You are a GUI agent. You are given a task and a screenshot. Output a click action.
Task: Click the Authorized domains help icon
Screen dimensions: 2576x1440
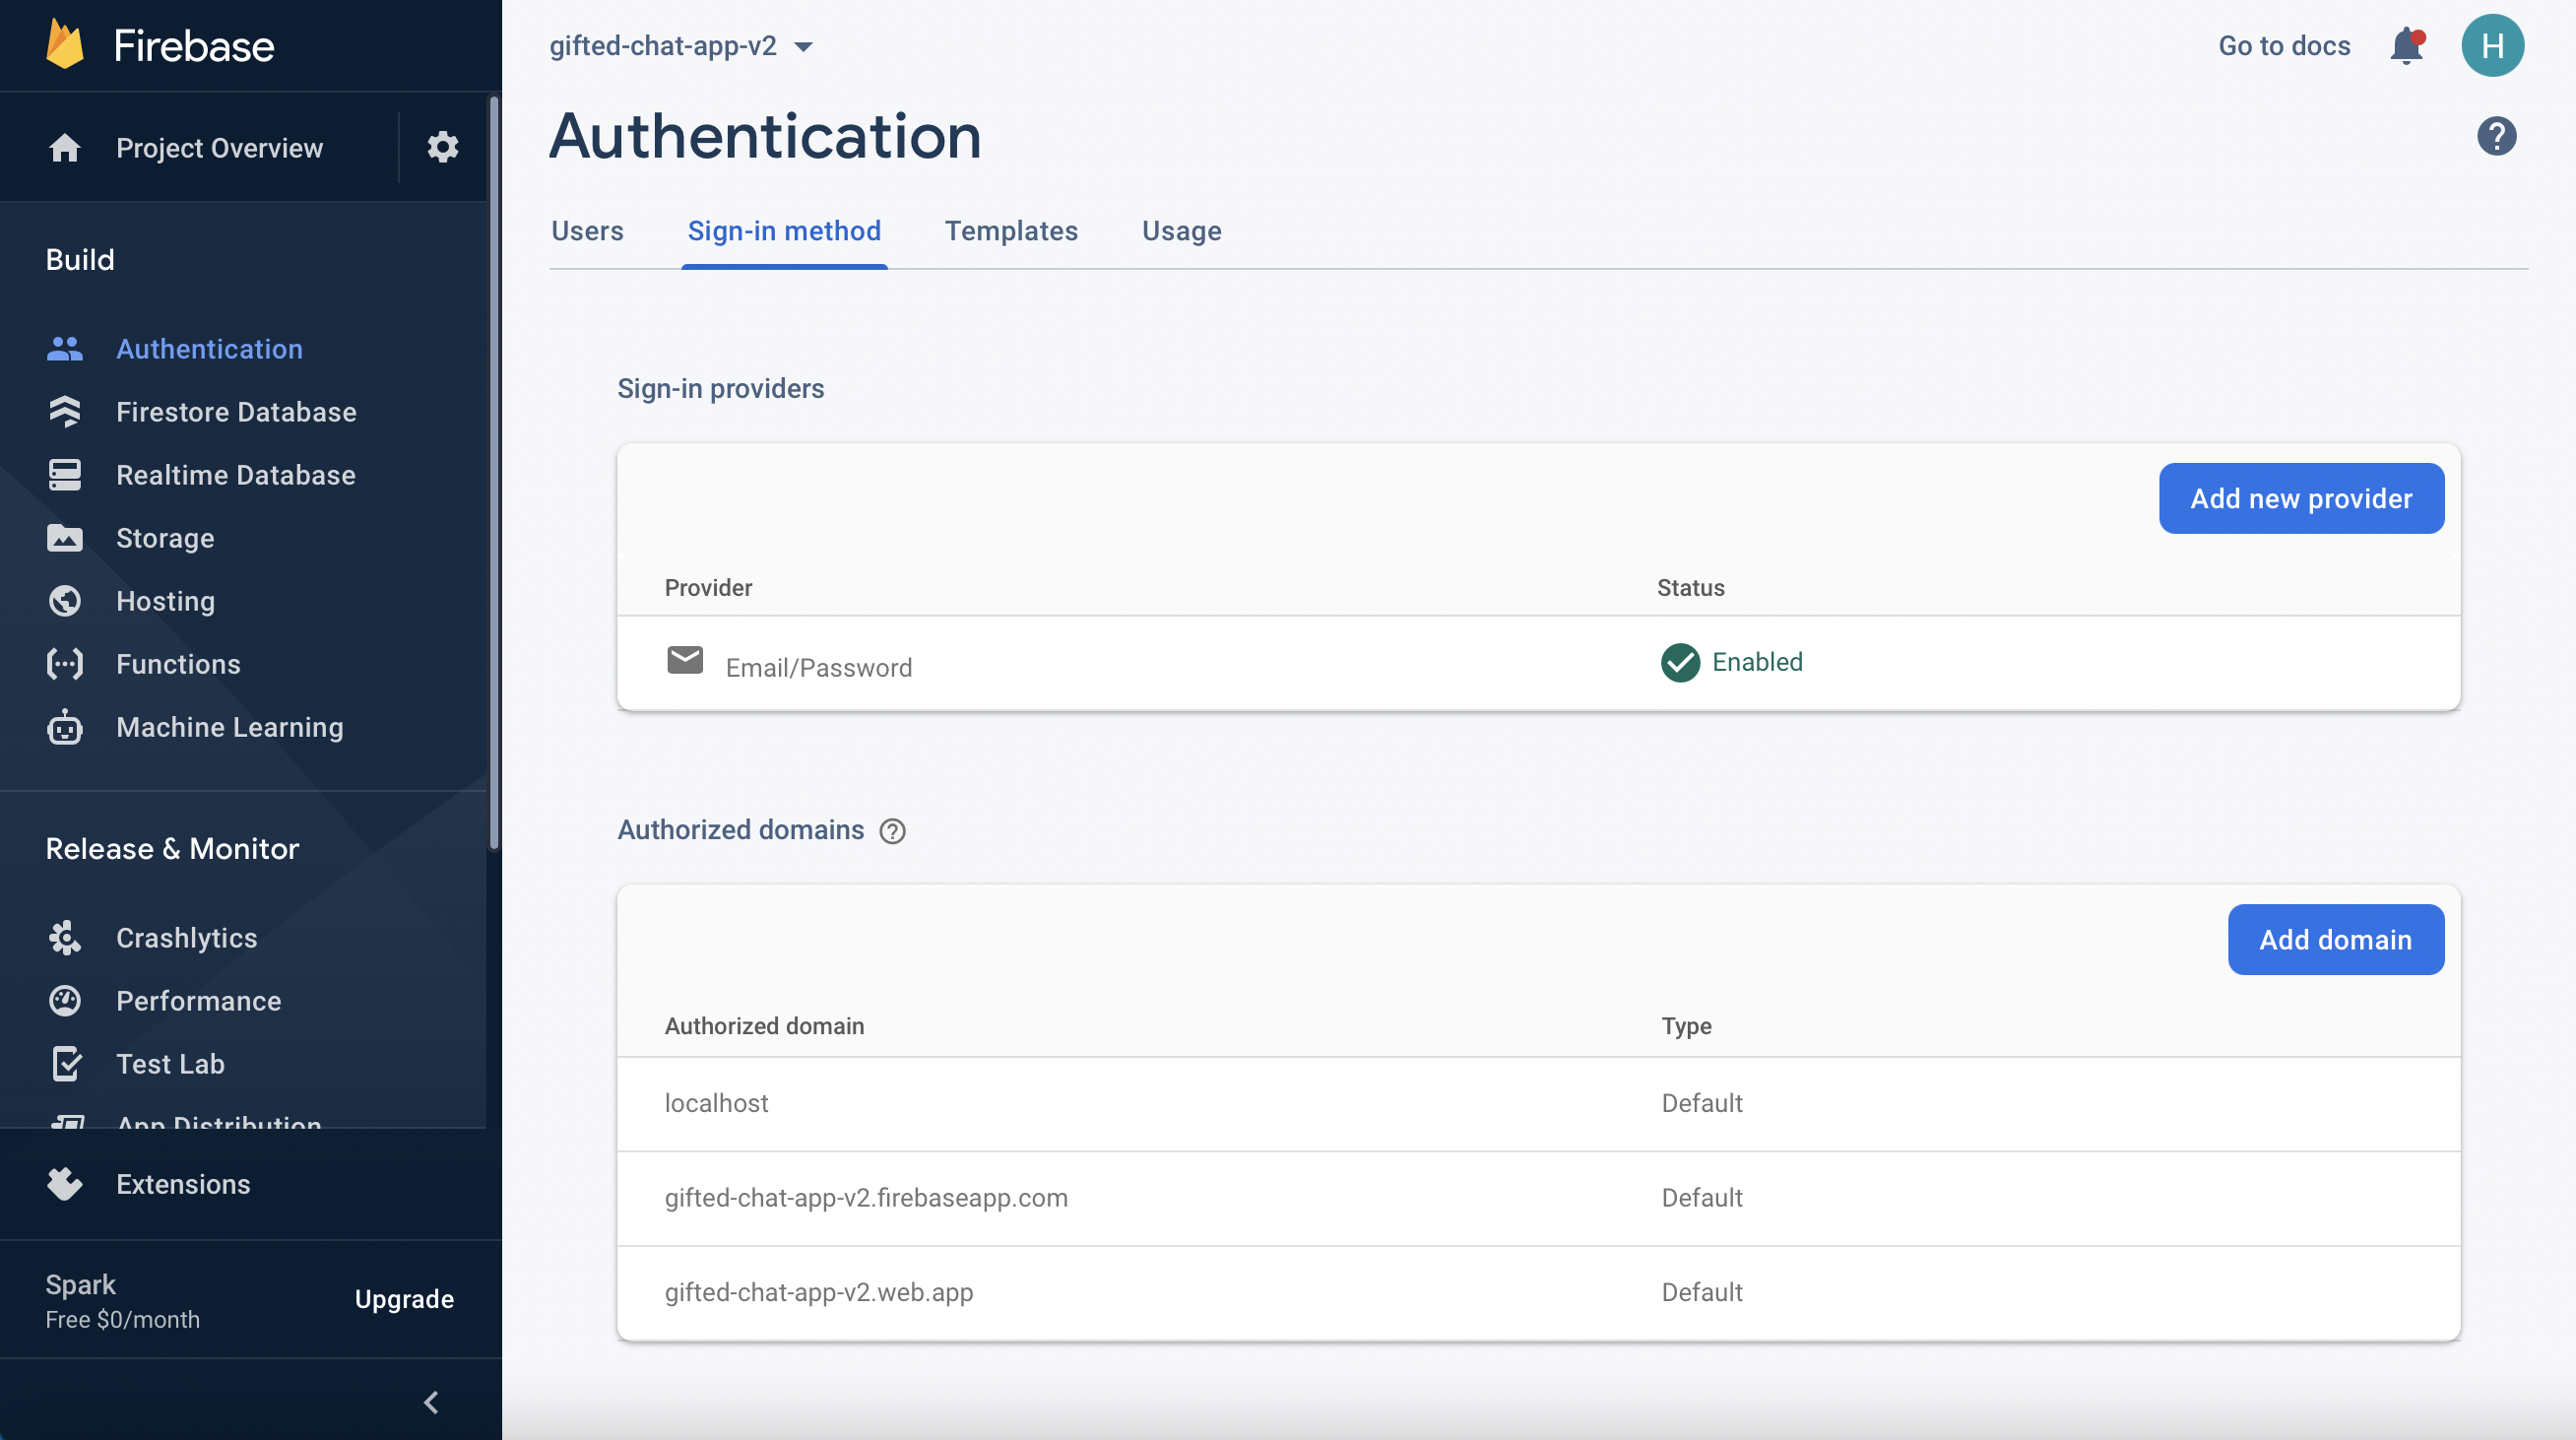893,829
